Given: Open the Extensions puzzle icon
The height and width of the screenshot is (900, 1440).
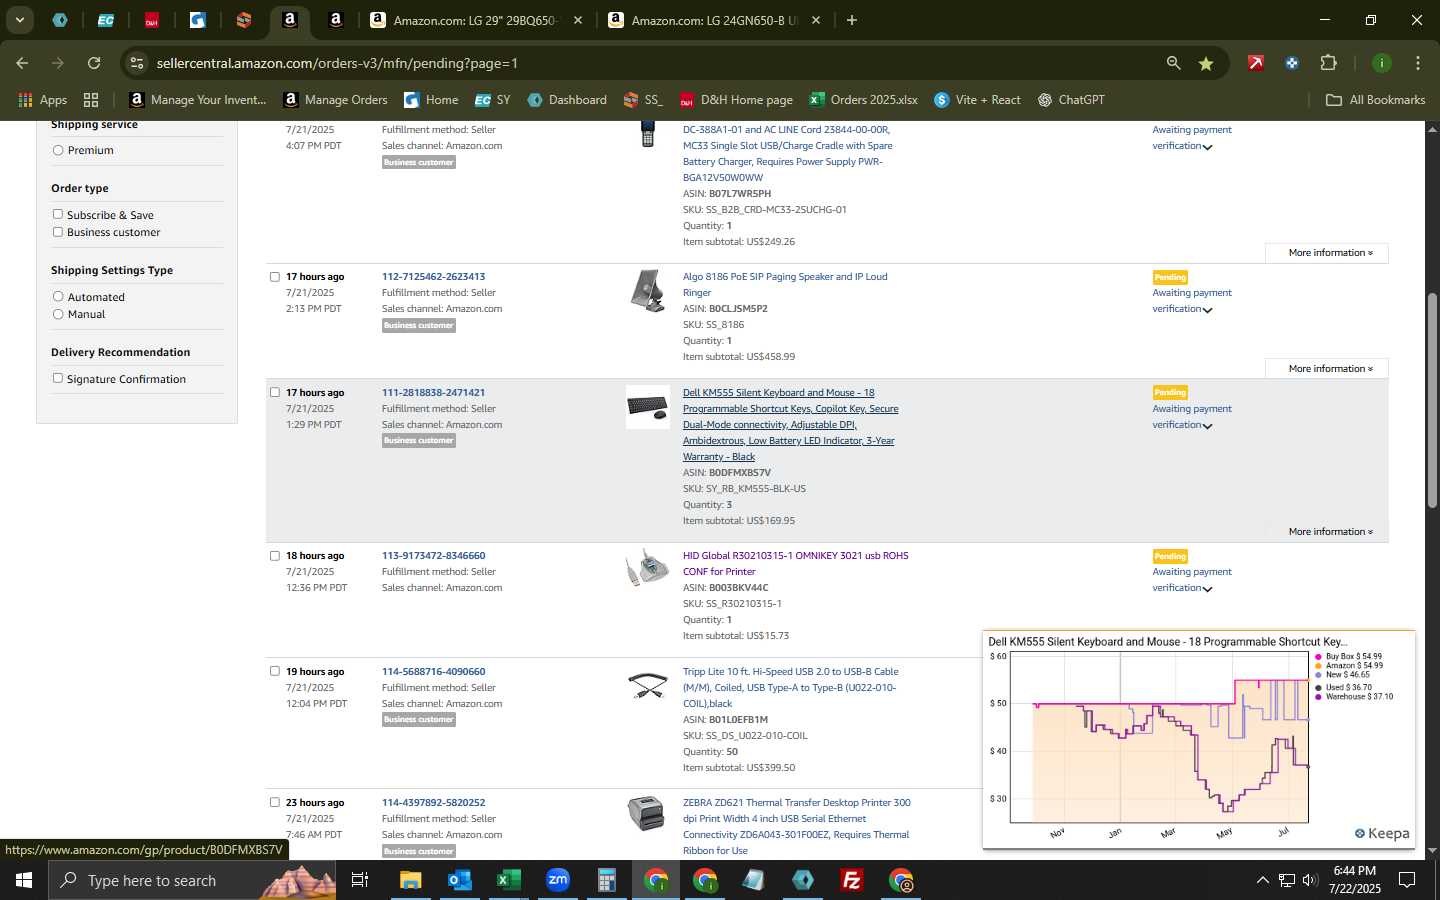Looking at the screenshot, I should (x=1328, y=63).
